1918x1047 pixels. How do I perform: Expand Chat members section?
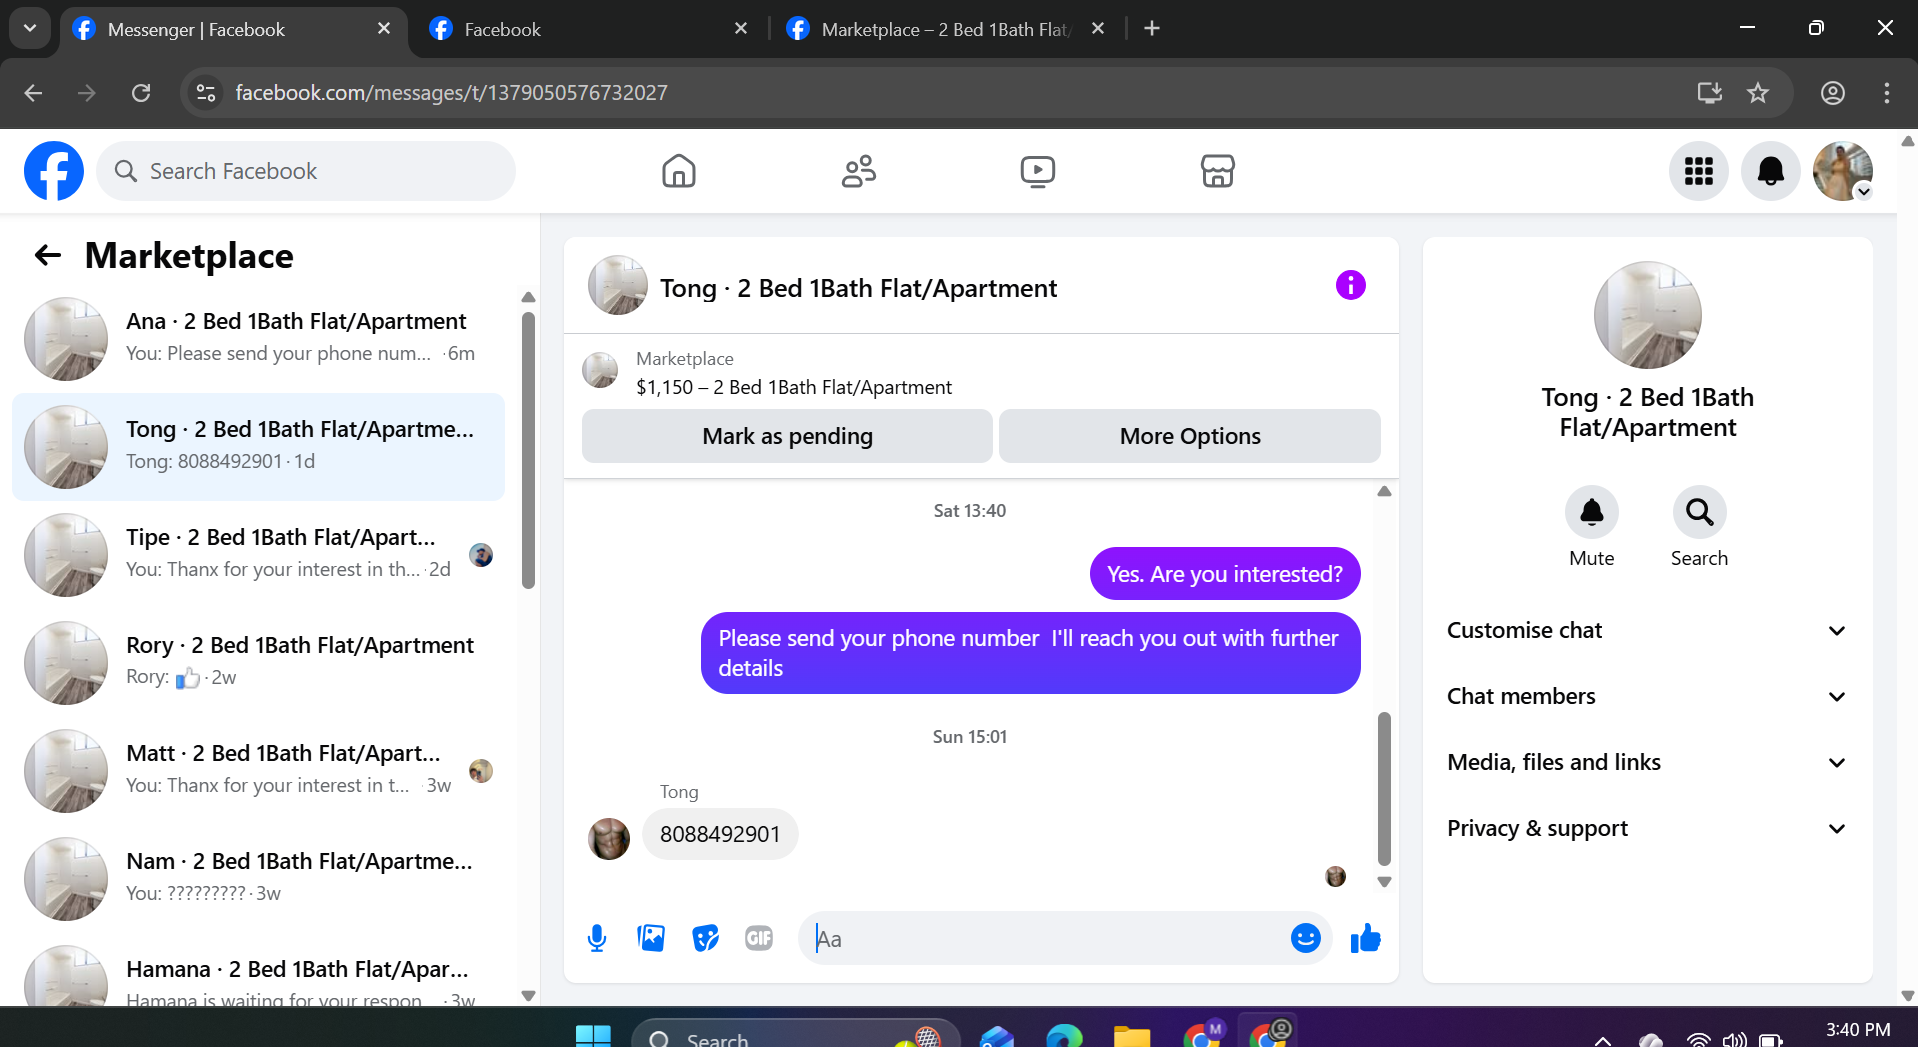point(1647,697)
